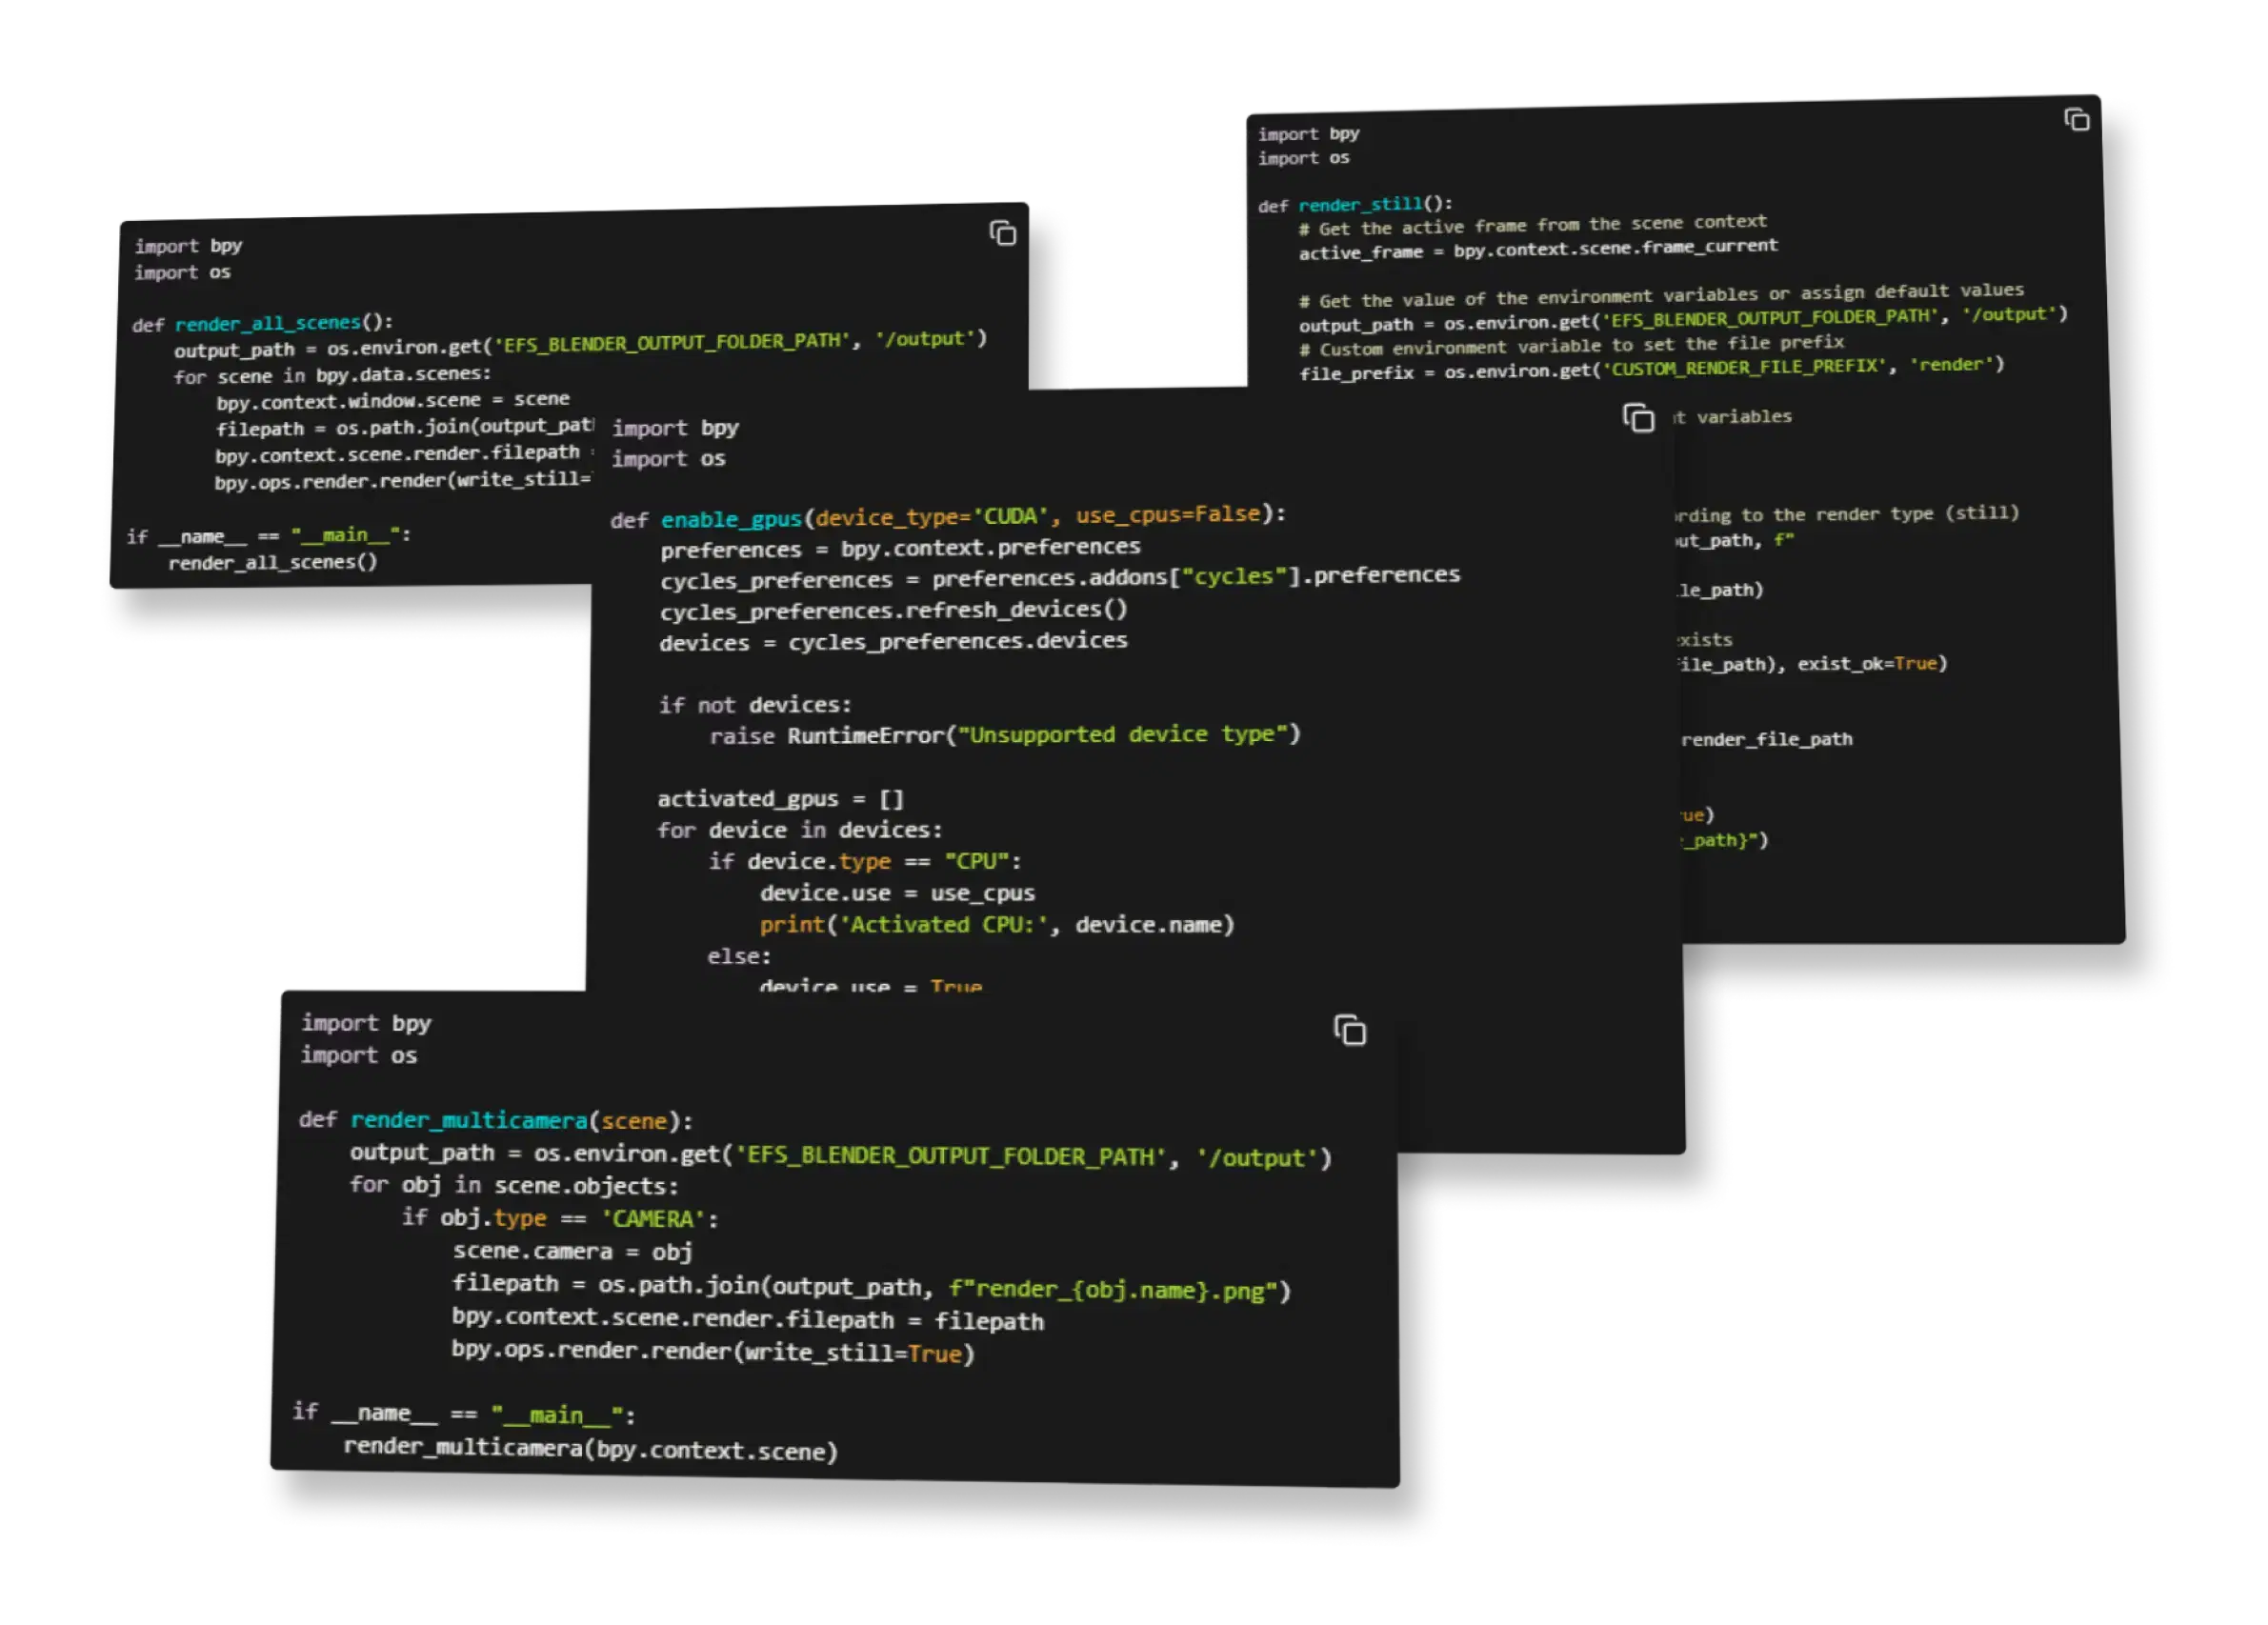2268x1625 pixels.
Task: Click the 'CUDA' device_type default string
Action: click(x=1012, y=514)
